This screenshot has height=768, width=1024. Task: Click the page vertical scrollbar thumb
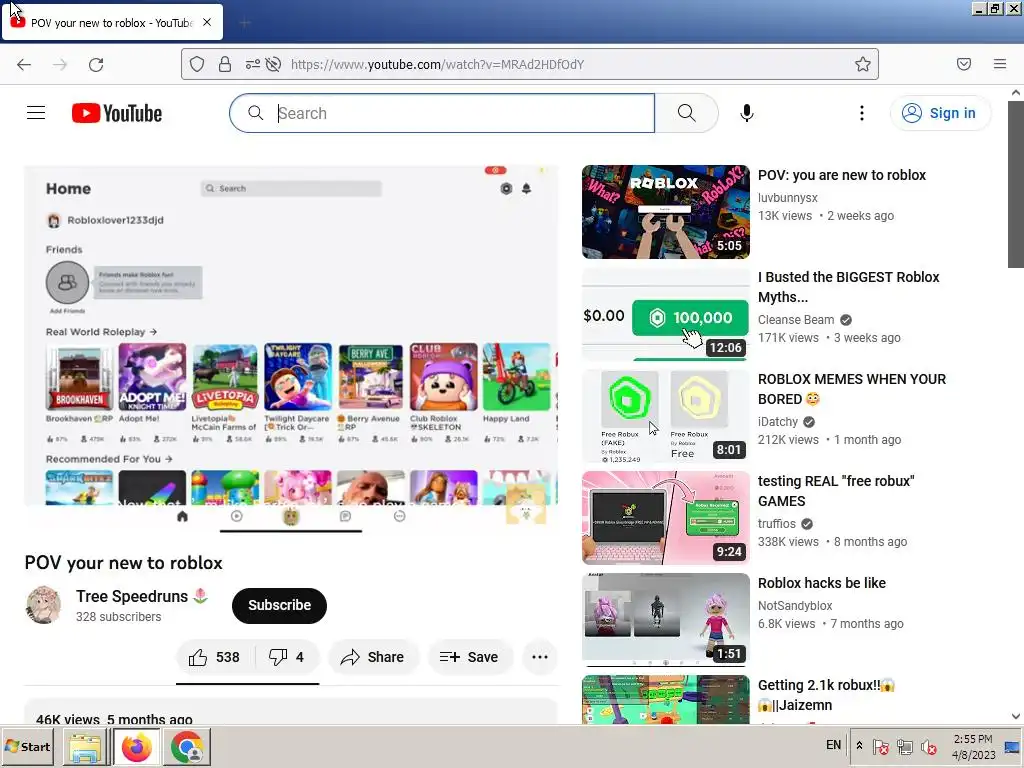point(1016,184)
